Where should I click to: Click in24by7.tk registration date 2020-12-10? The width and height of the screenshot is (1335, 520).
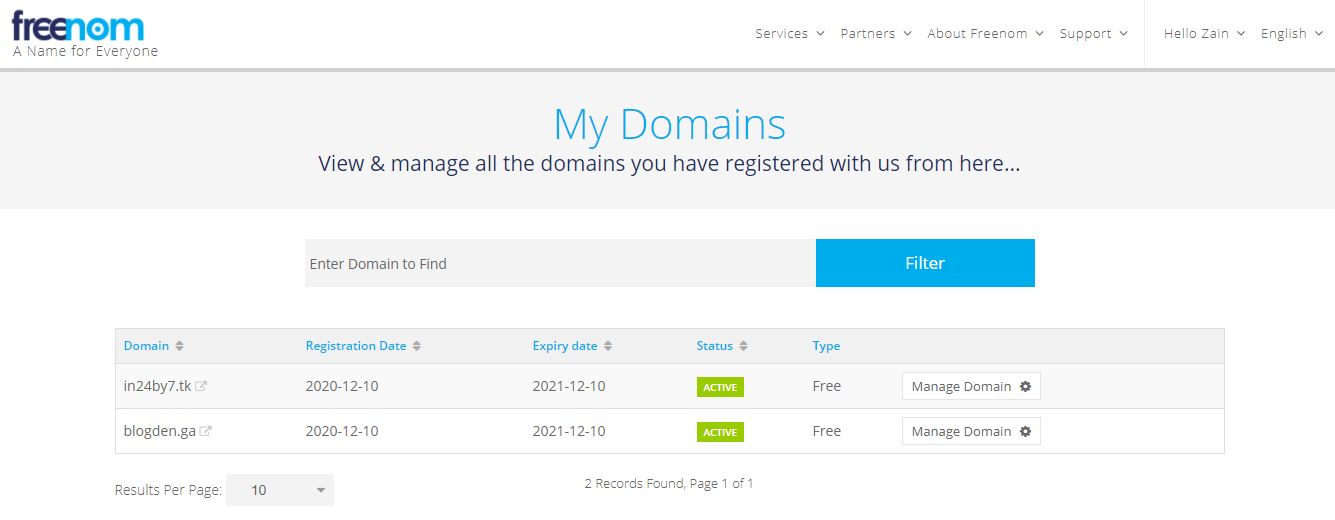click(x=342, y=386)
